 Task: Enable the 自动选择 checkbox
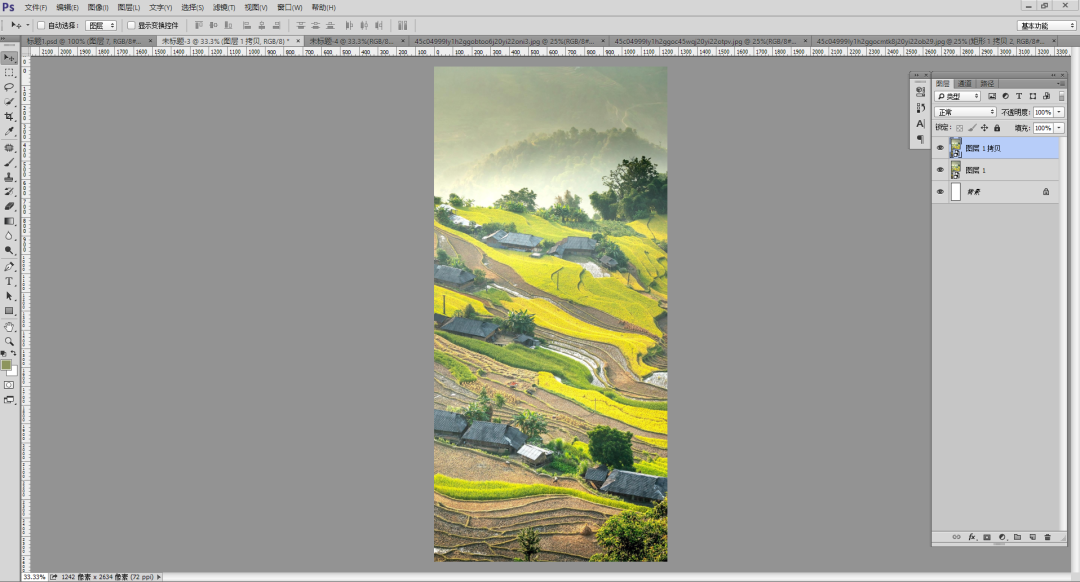41,25
